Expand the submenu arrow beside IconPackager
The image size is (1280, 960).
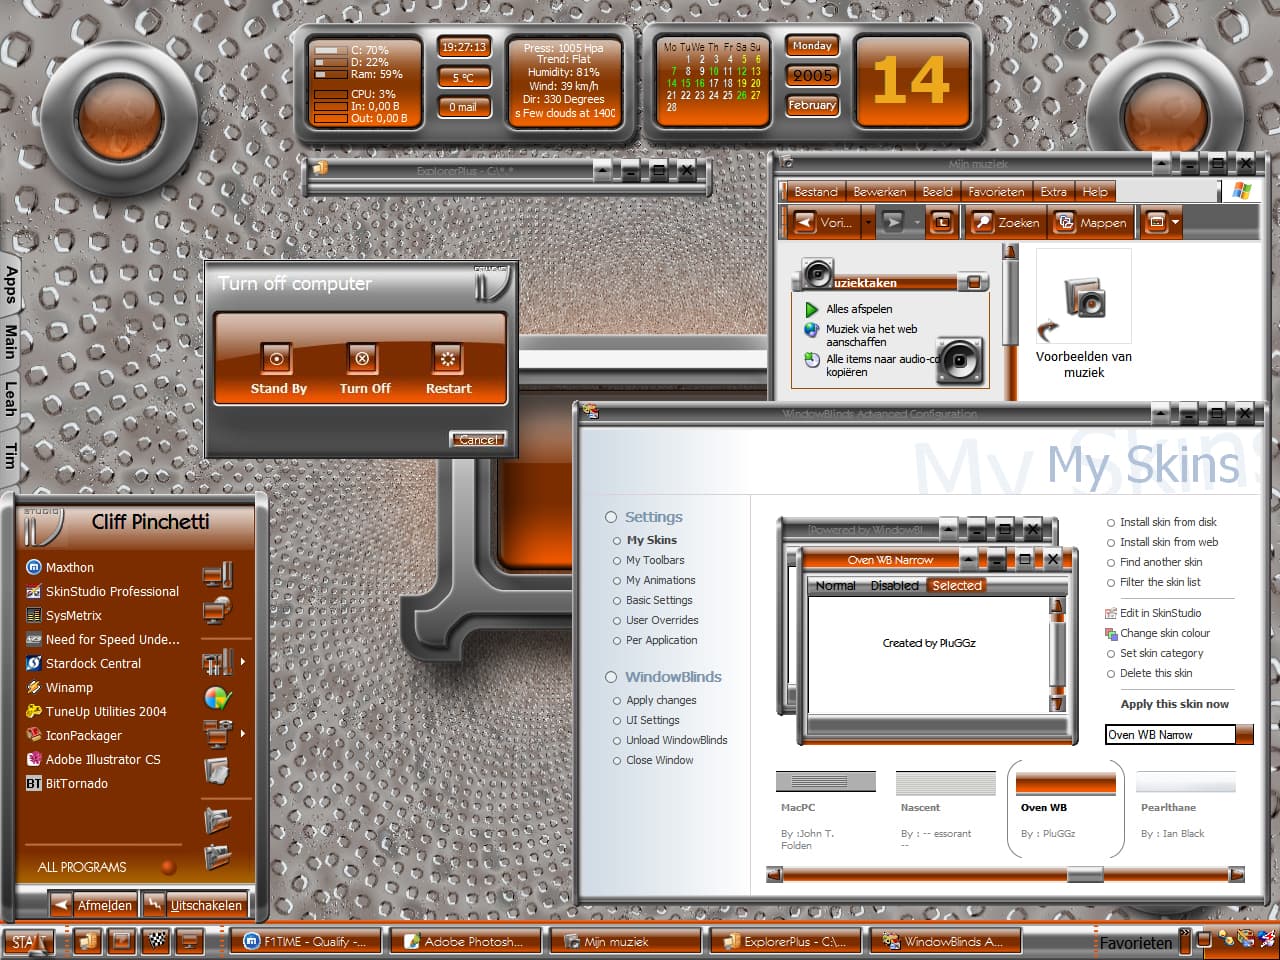243,734
